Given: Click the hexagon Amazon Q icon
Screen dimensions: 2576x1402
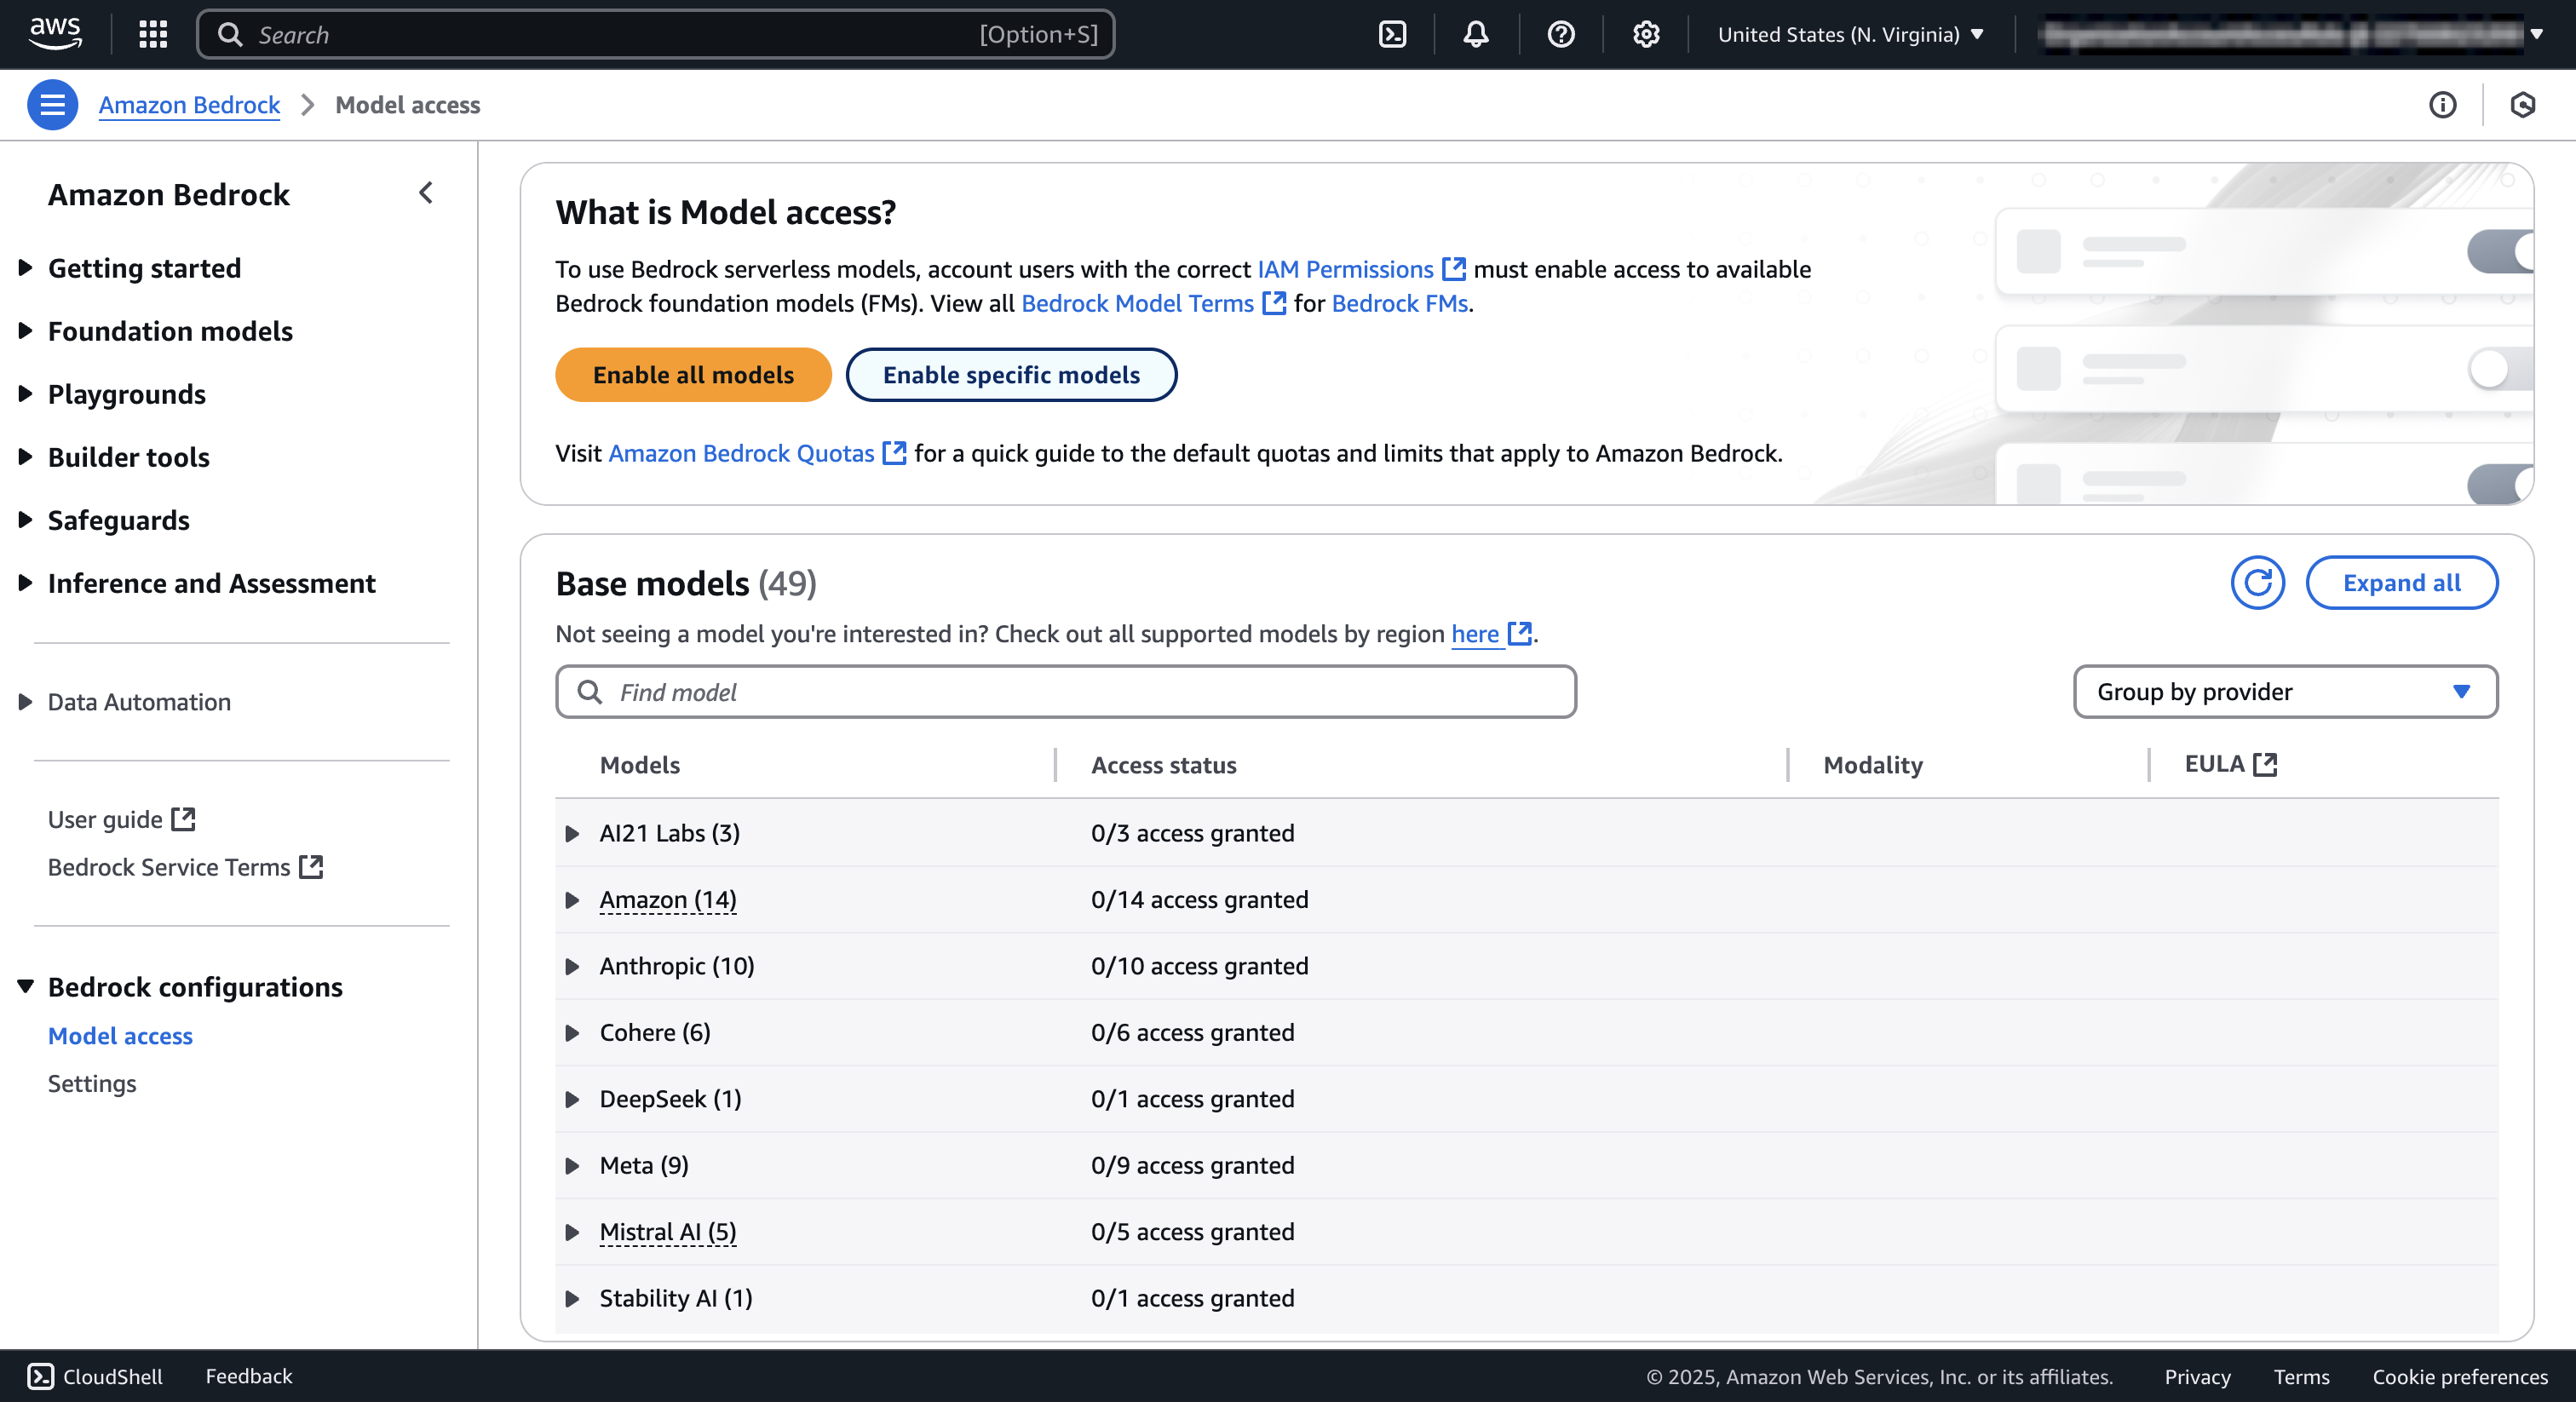Looking at the screenshot, I should click(2522, 104).
